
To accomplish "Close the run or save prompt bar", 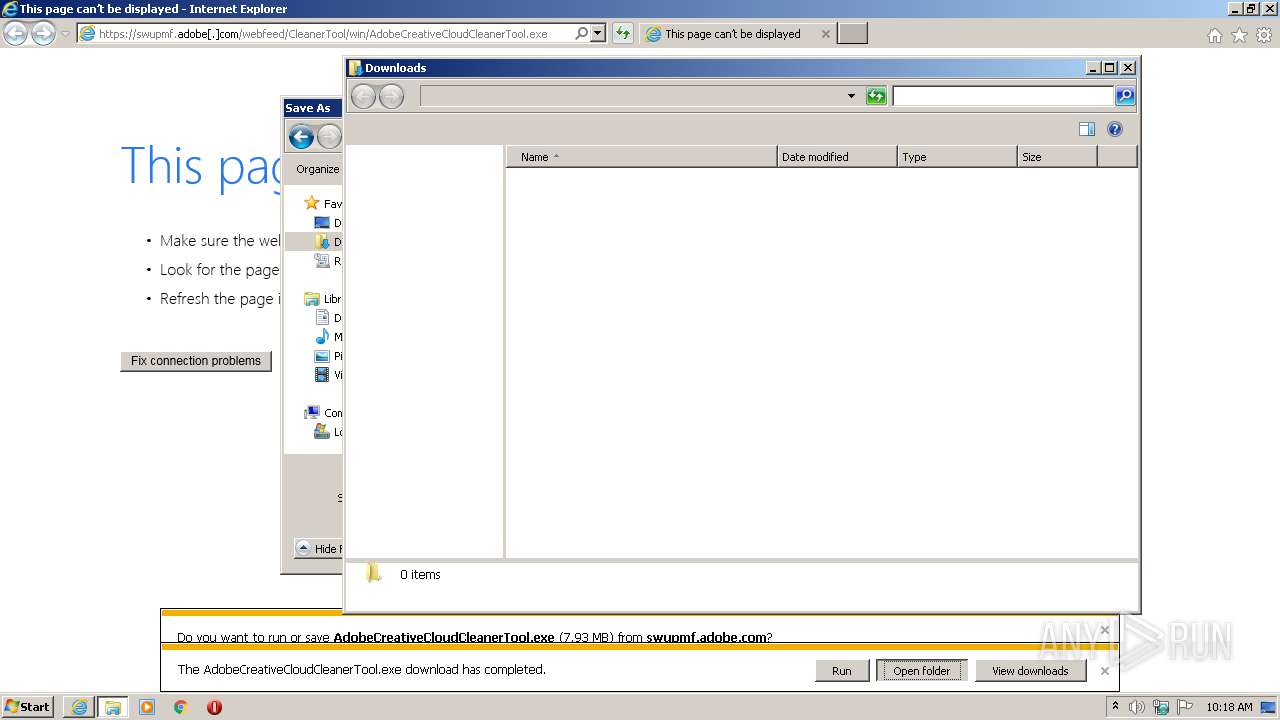I will (x=1105, y=630).
